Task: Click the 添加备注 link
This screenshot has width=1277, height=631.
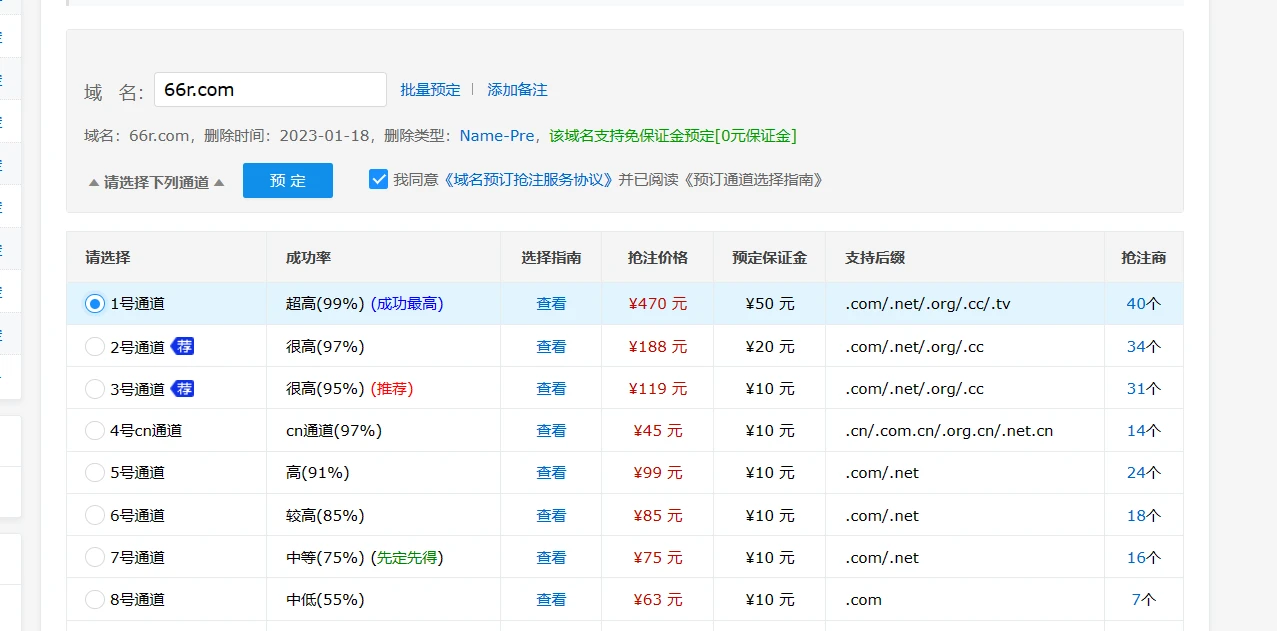Action: click(517, 90)
